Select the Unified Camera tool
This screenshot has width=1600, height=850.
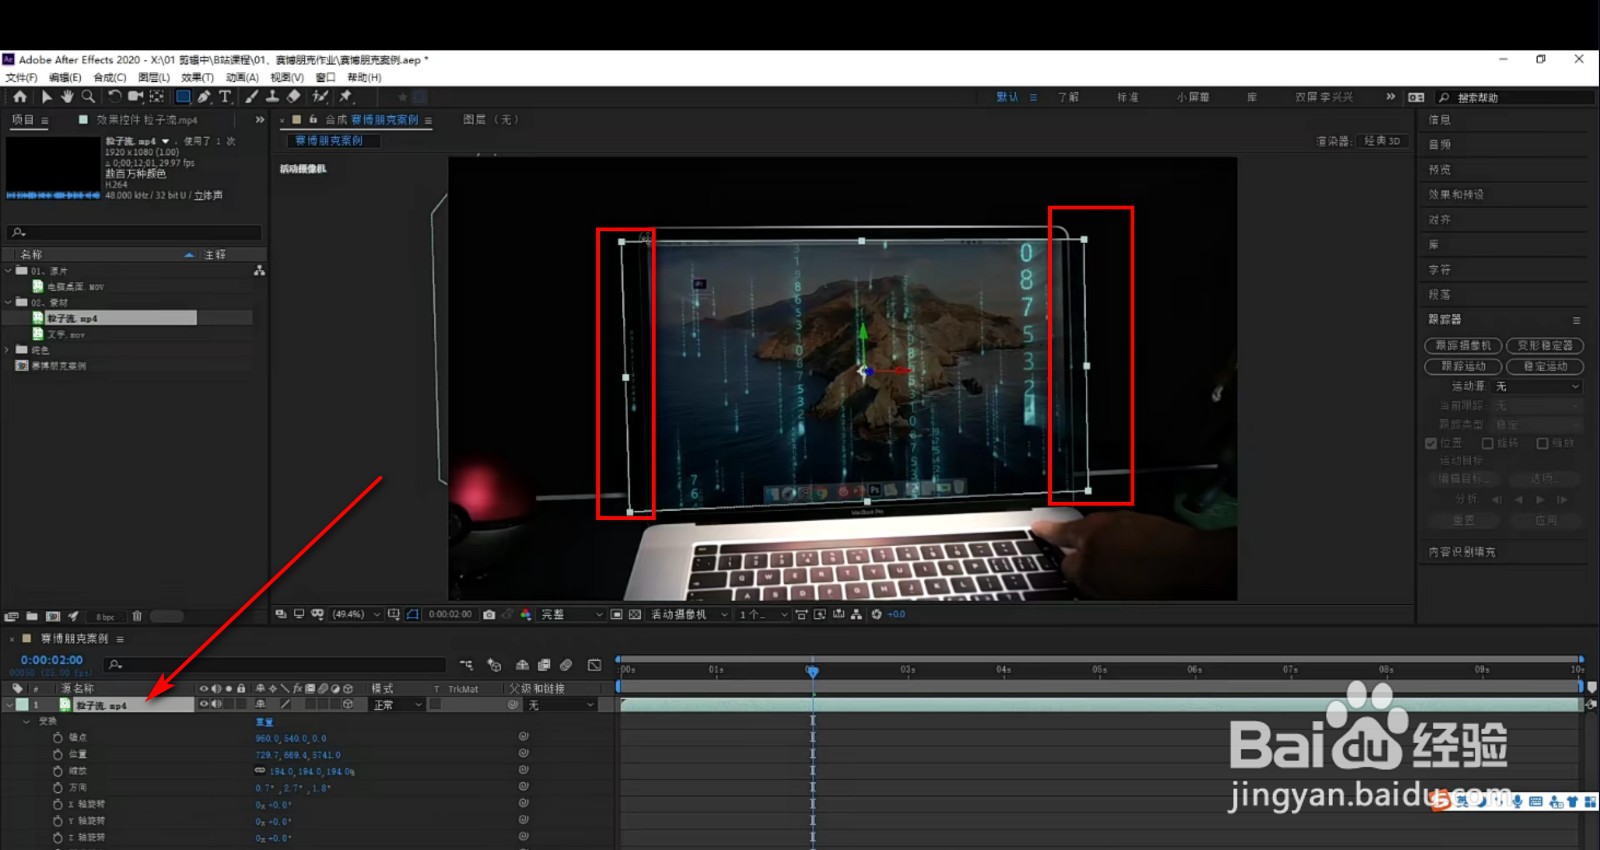click(135, 97)
